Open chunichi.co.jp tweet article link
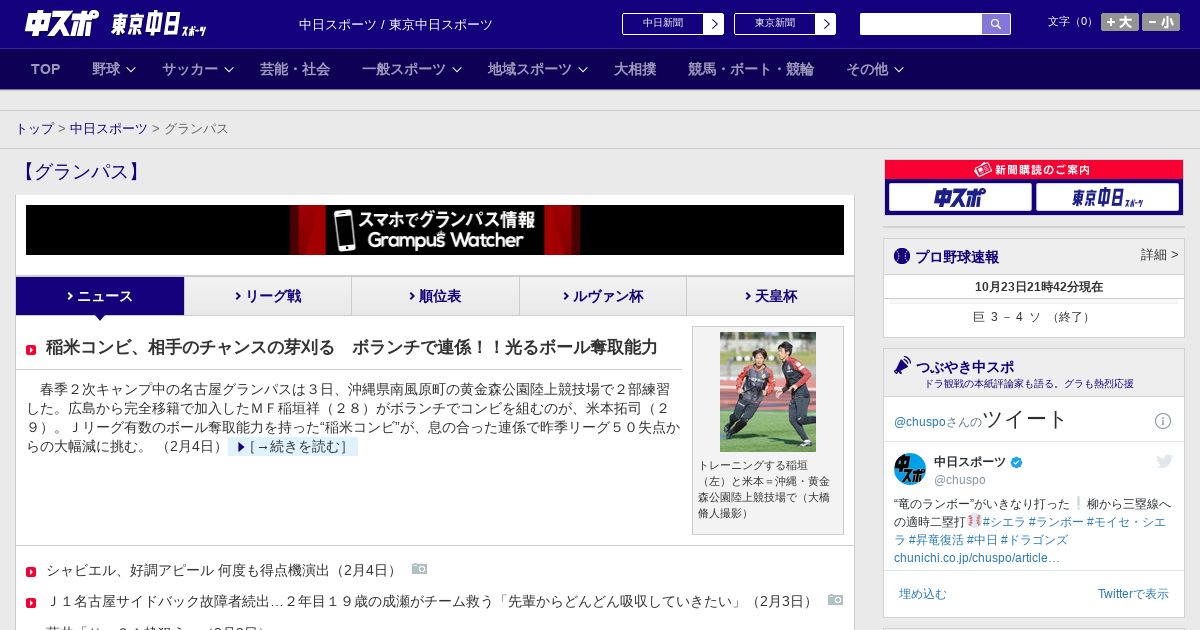1200x630 pixels. [976, 558]
